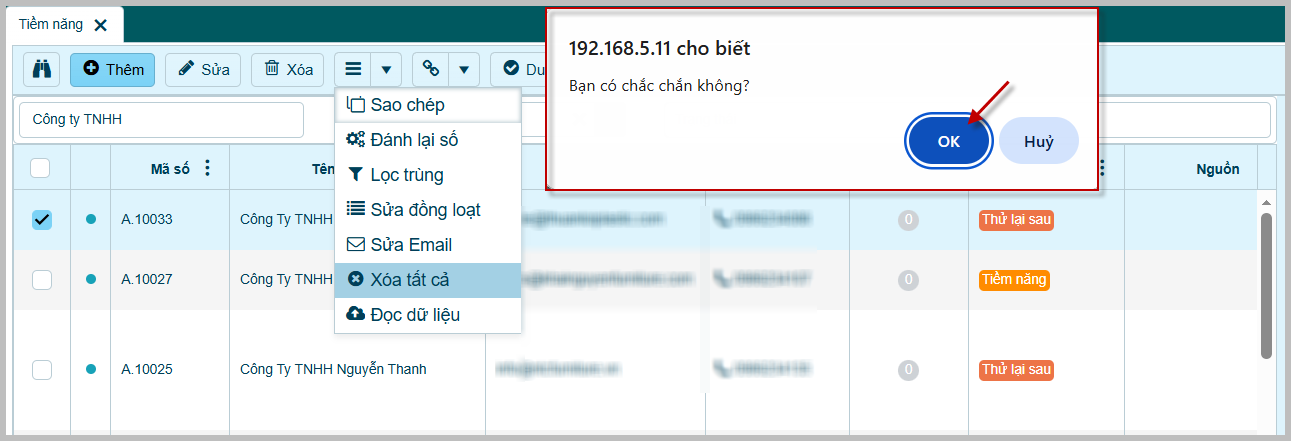The height and width of the screenshot is (441, 1291).
Task: Click the Sửa pencil button
Action: 203,69
